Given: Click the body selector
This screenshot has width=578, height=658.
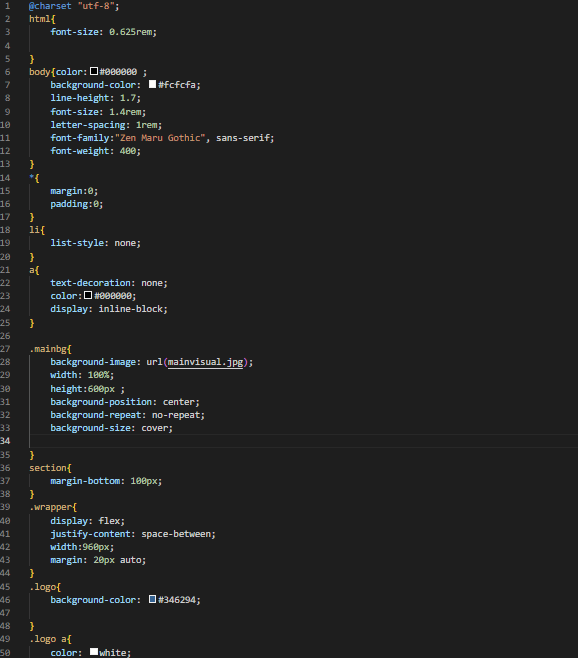Looking at the screenshot, I should click(x=39, y=72).
